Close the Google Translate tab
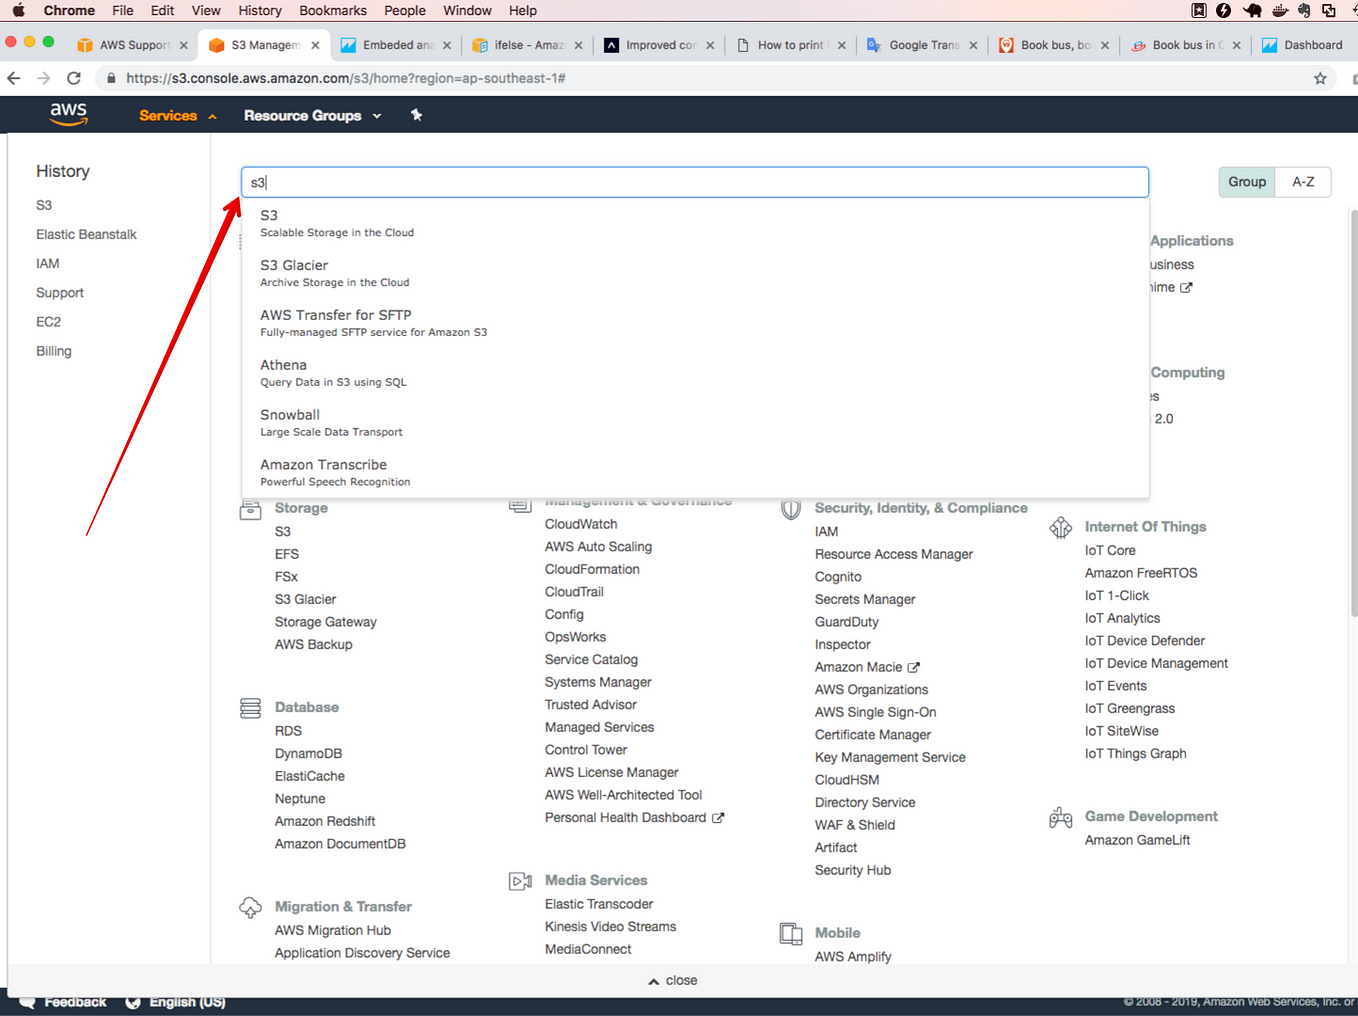This screenshot has height=1016, width=1358. [x=973, y=45]
